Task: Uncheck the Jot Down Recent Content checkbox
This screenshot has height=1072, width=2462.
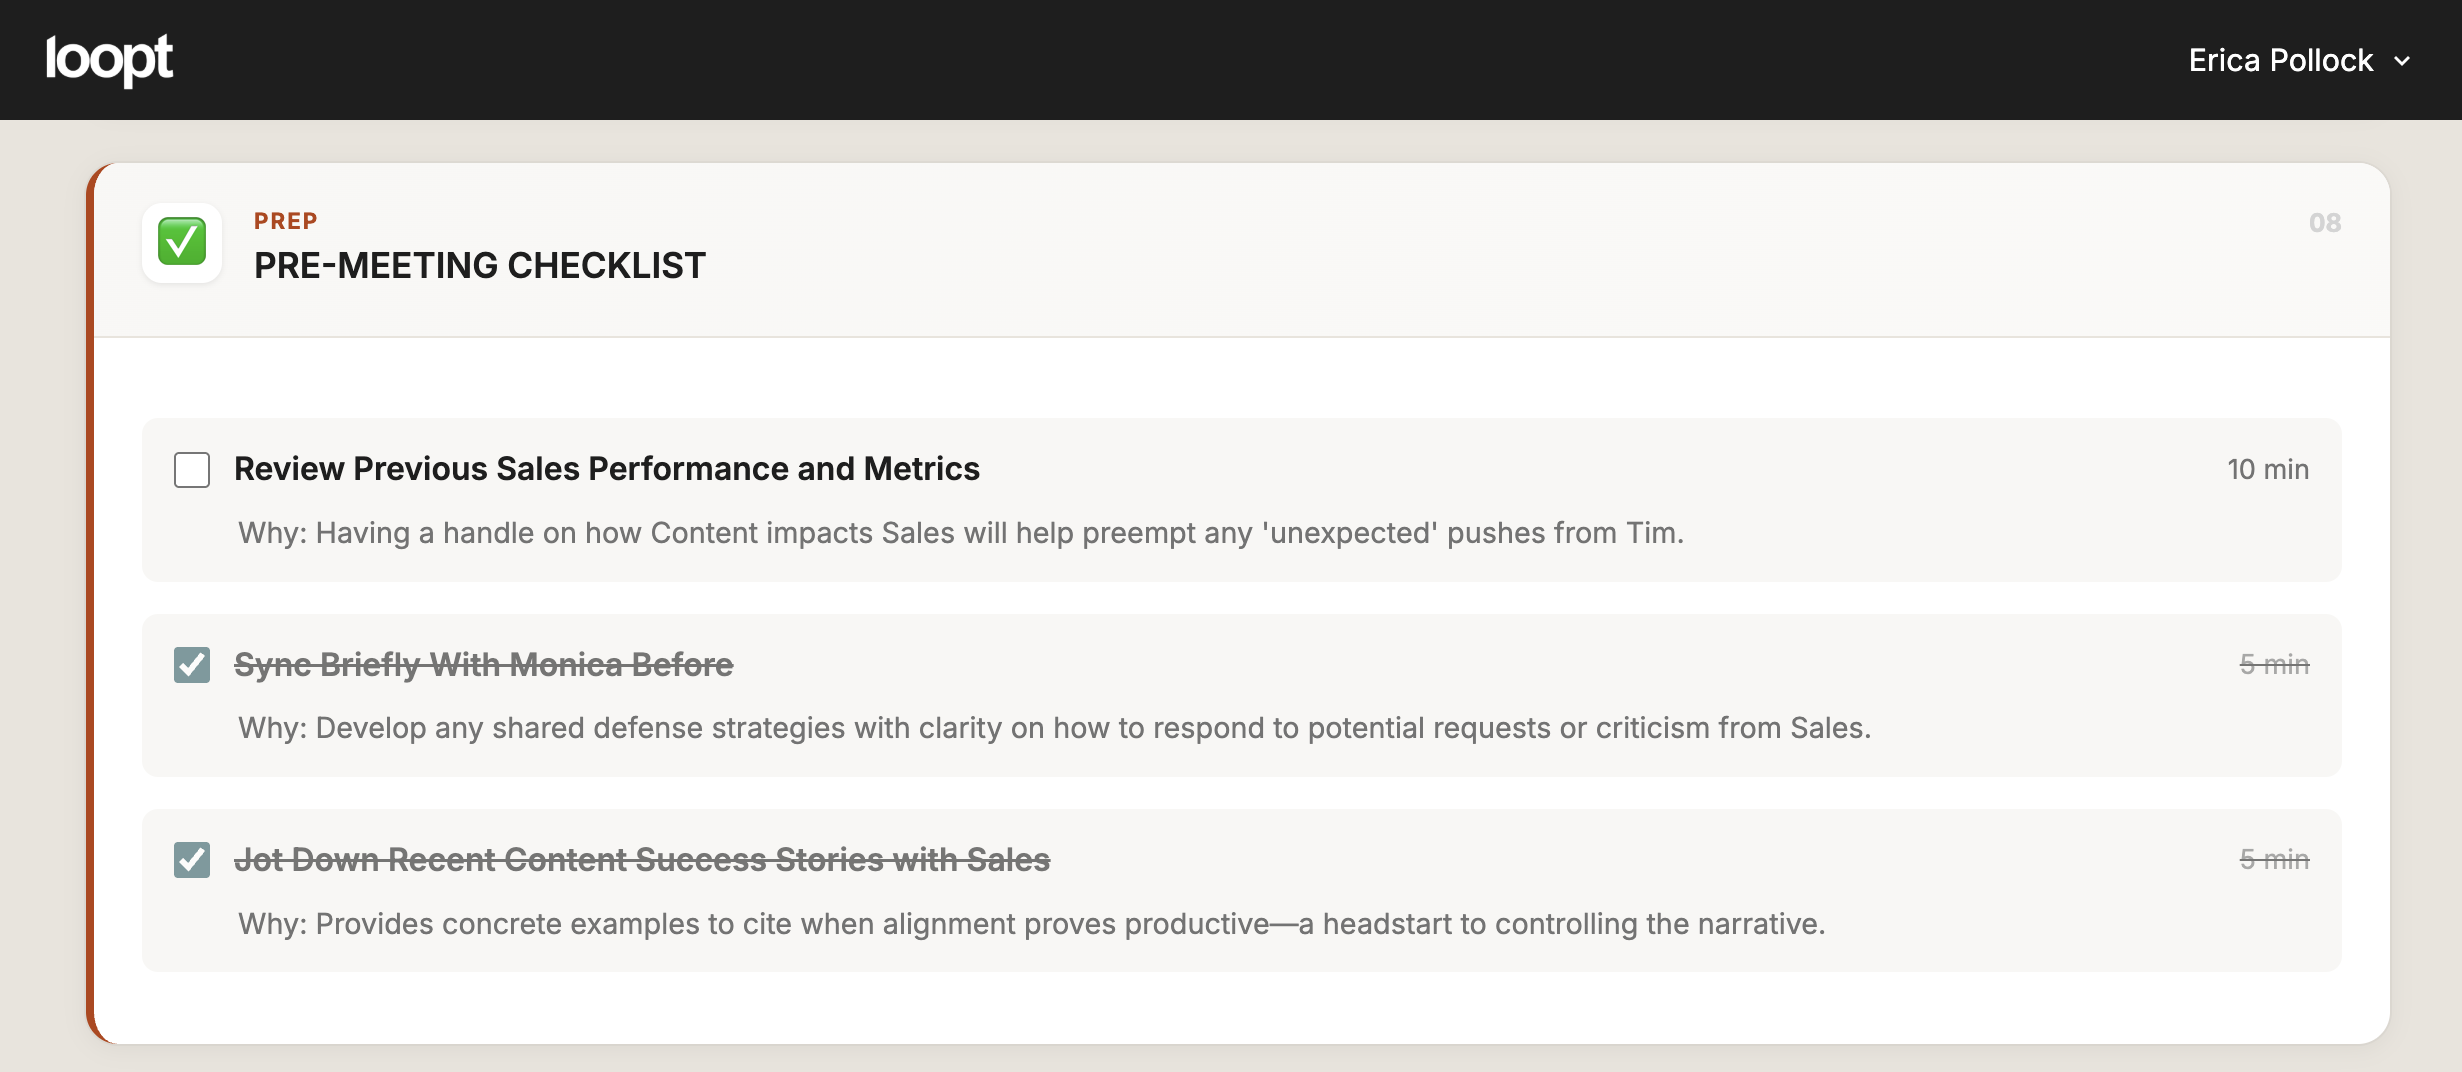Action: (x=192, y=860)
